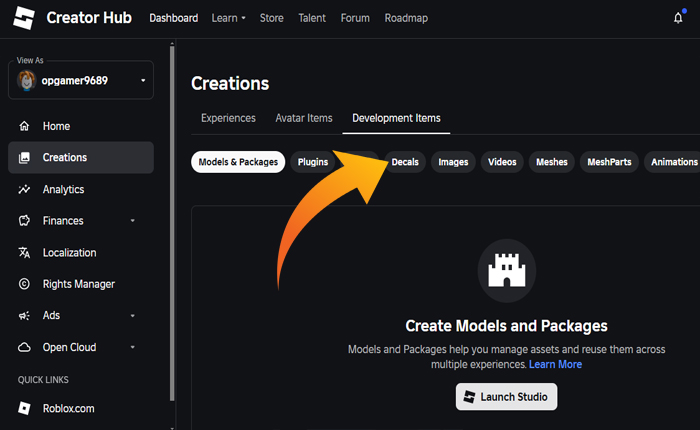Click the Open Cloud icon
The image size is (700, 430).
24,347
